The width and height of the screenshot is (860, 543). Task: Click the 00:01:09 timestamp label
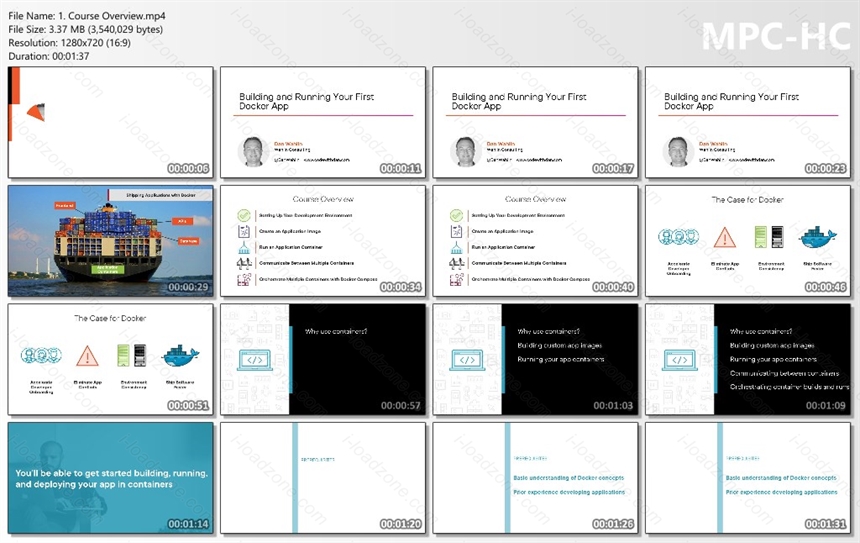(825, 405)
